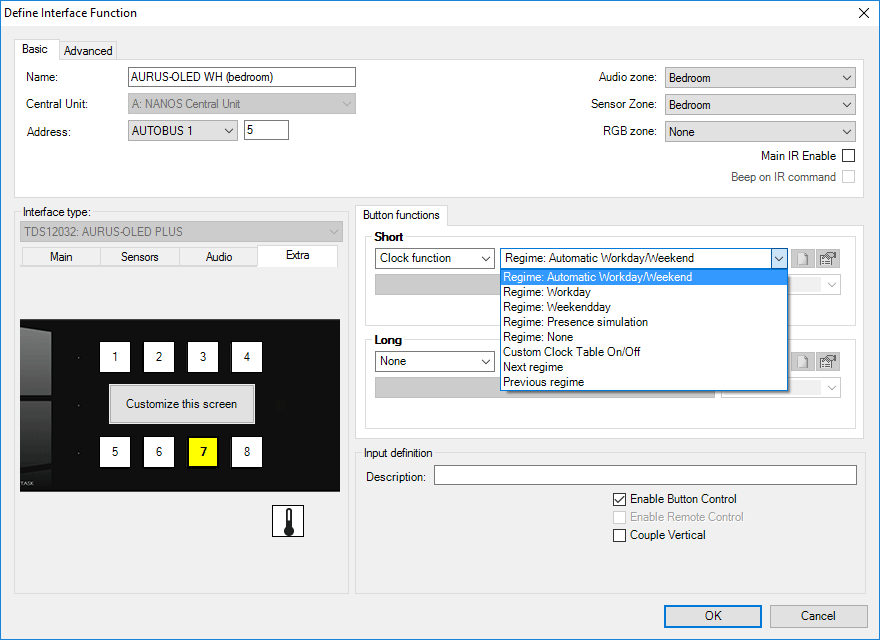880x640 pixels.
Task: Switch to the Advanced tab
Action: point(89,50)
